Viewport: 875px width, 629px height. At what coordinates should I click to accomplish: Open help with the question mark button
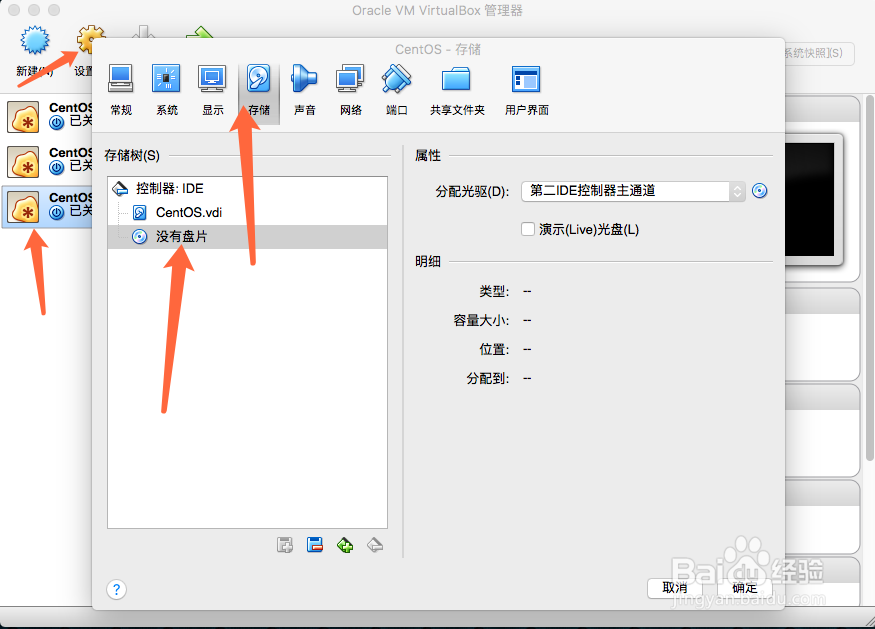click(x=116, y=589)
